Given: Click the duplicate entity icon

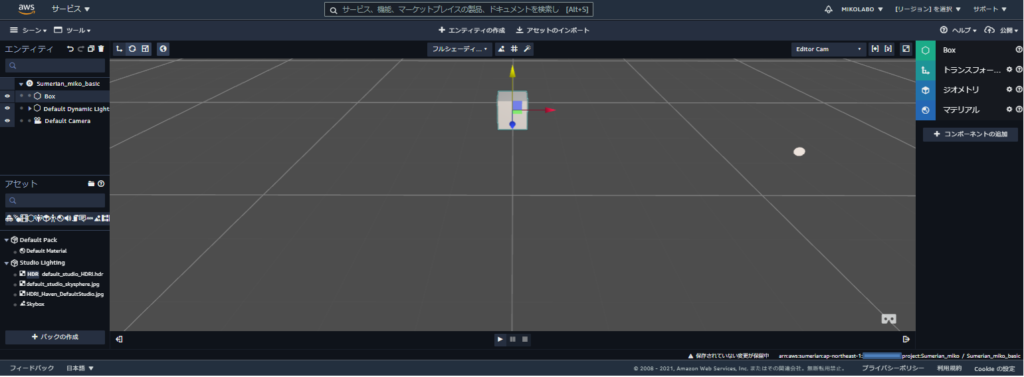Looking at the screenshot, I should pos(91,49).
